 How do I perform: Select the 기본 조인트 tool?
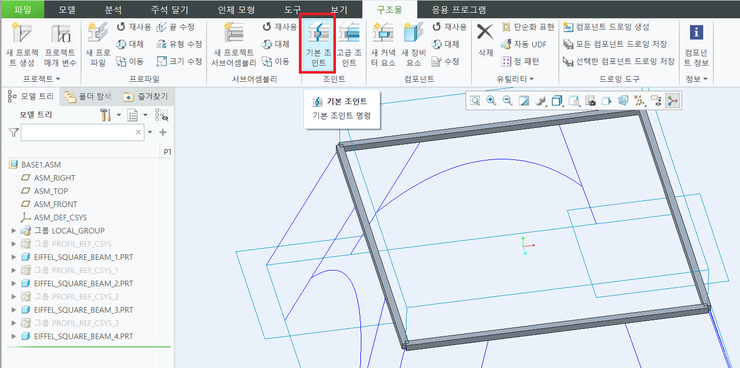coord(318,44)
